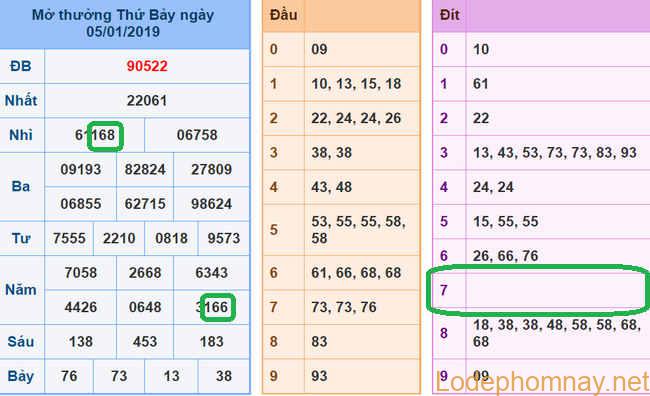Viewport: 650px width, 396px height.
Task: Select the Đầu values '10, 13, 15, 18'
Action: (x=357, y=84)
